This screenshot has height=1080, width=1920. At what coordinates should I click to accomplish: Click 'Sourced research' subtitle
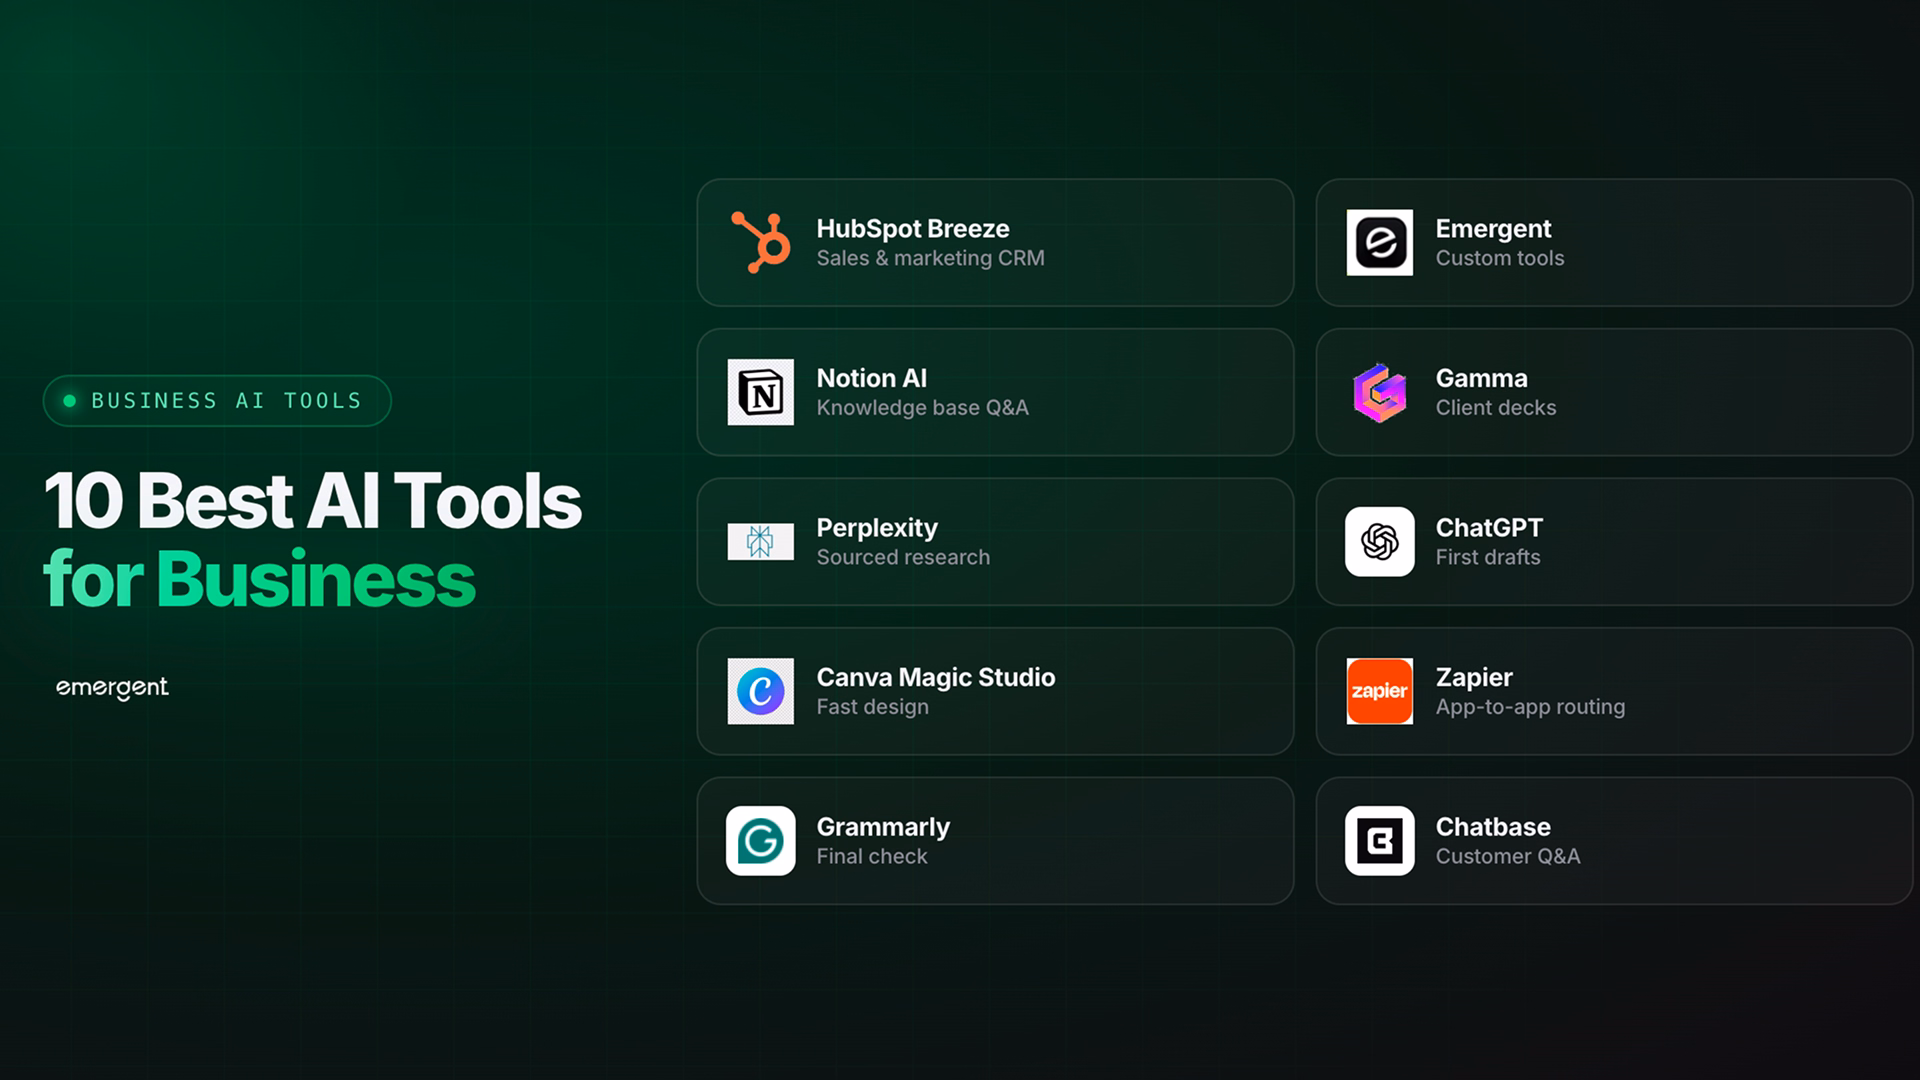tap(903, 557)
